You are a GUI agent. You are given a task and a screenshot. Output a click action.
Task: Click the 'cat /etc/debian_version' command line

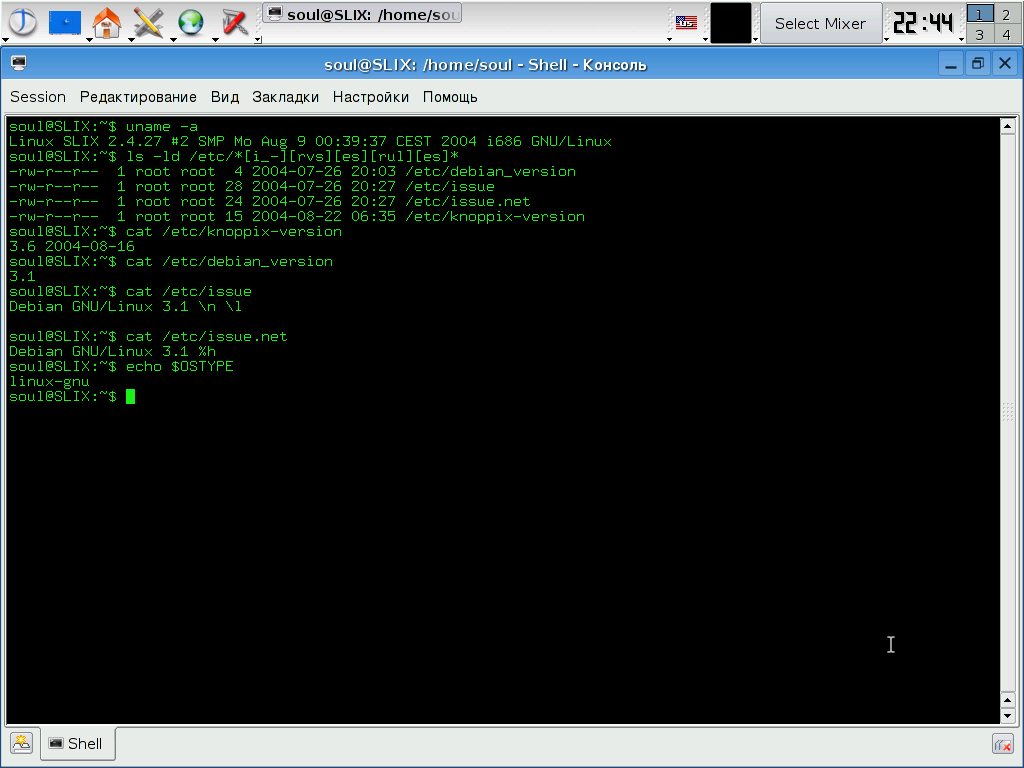171,262
